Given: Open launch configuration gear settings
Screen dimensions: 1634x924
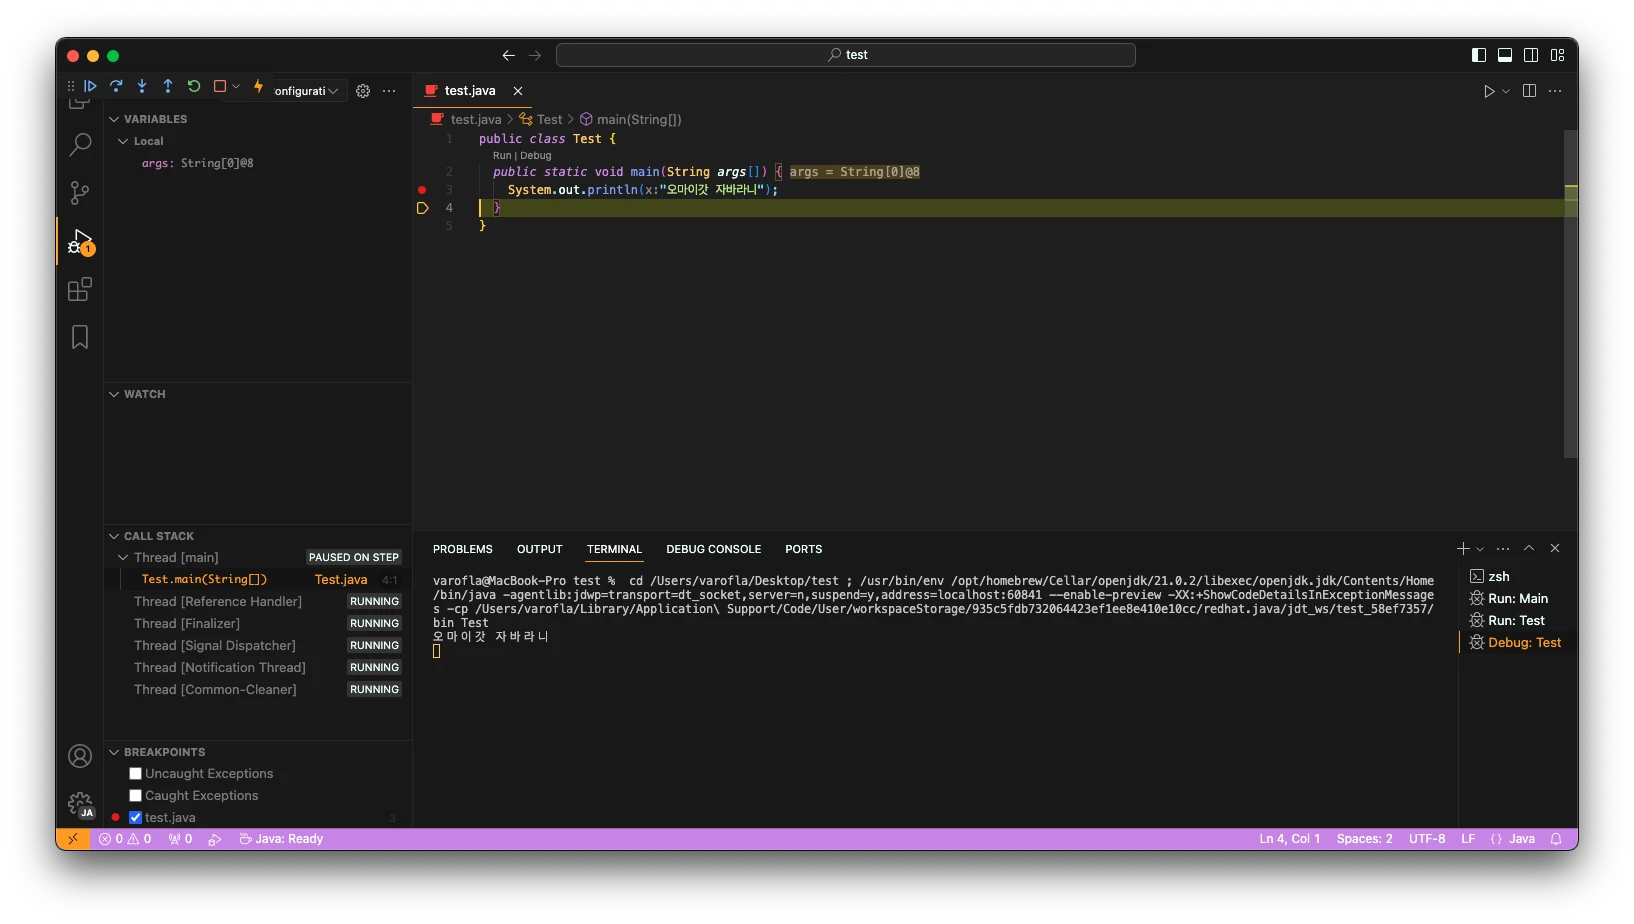Looking at the screenshot, I should [x=363, y=91].
